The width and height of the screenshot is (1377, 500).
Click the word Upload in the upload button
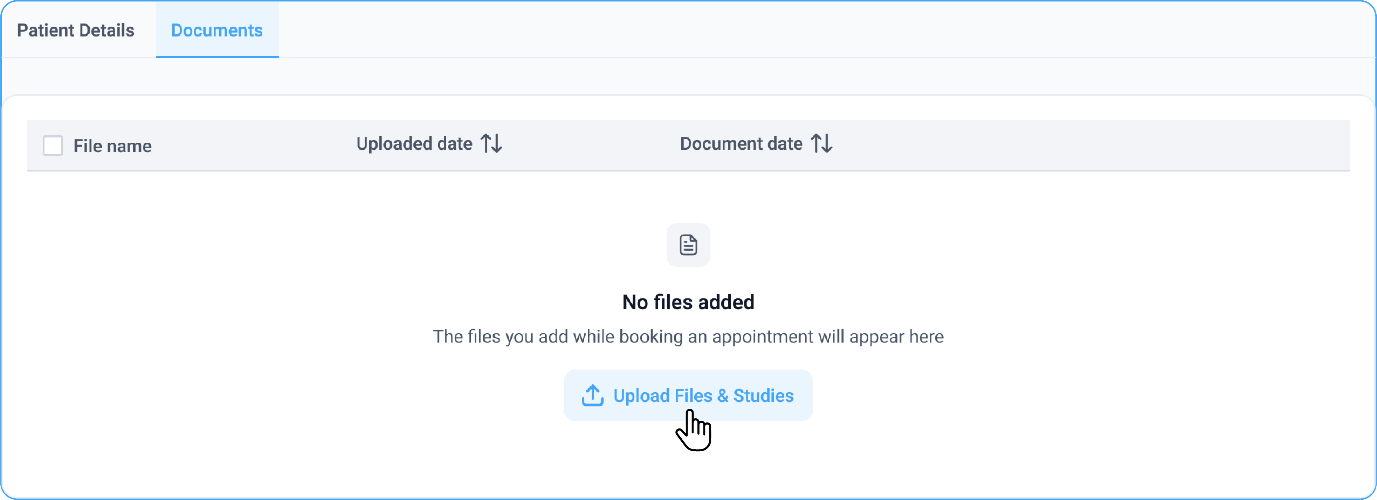pos(641,396)
